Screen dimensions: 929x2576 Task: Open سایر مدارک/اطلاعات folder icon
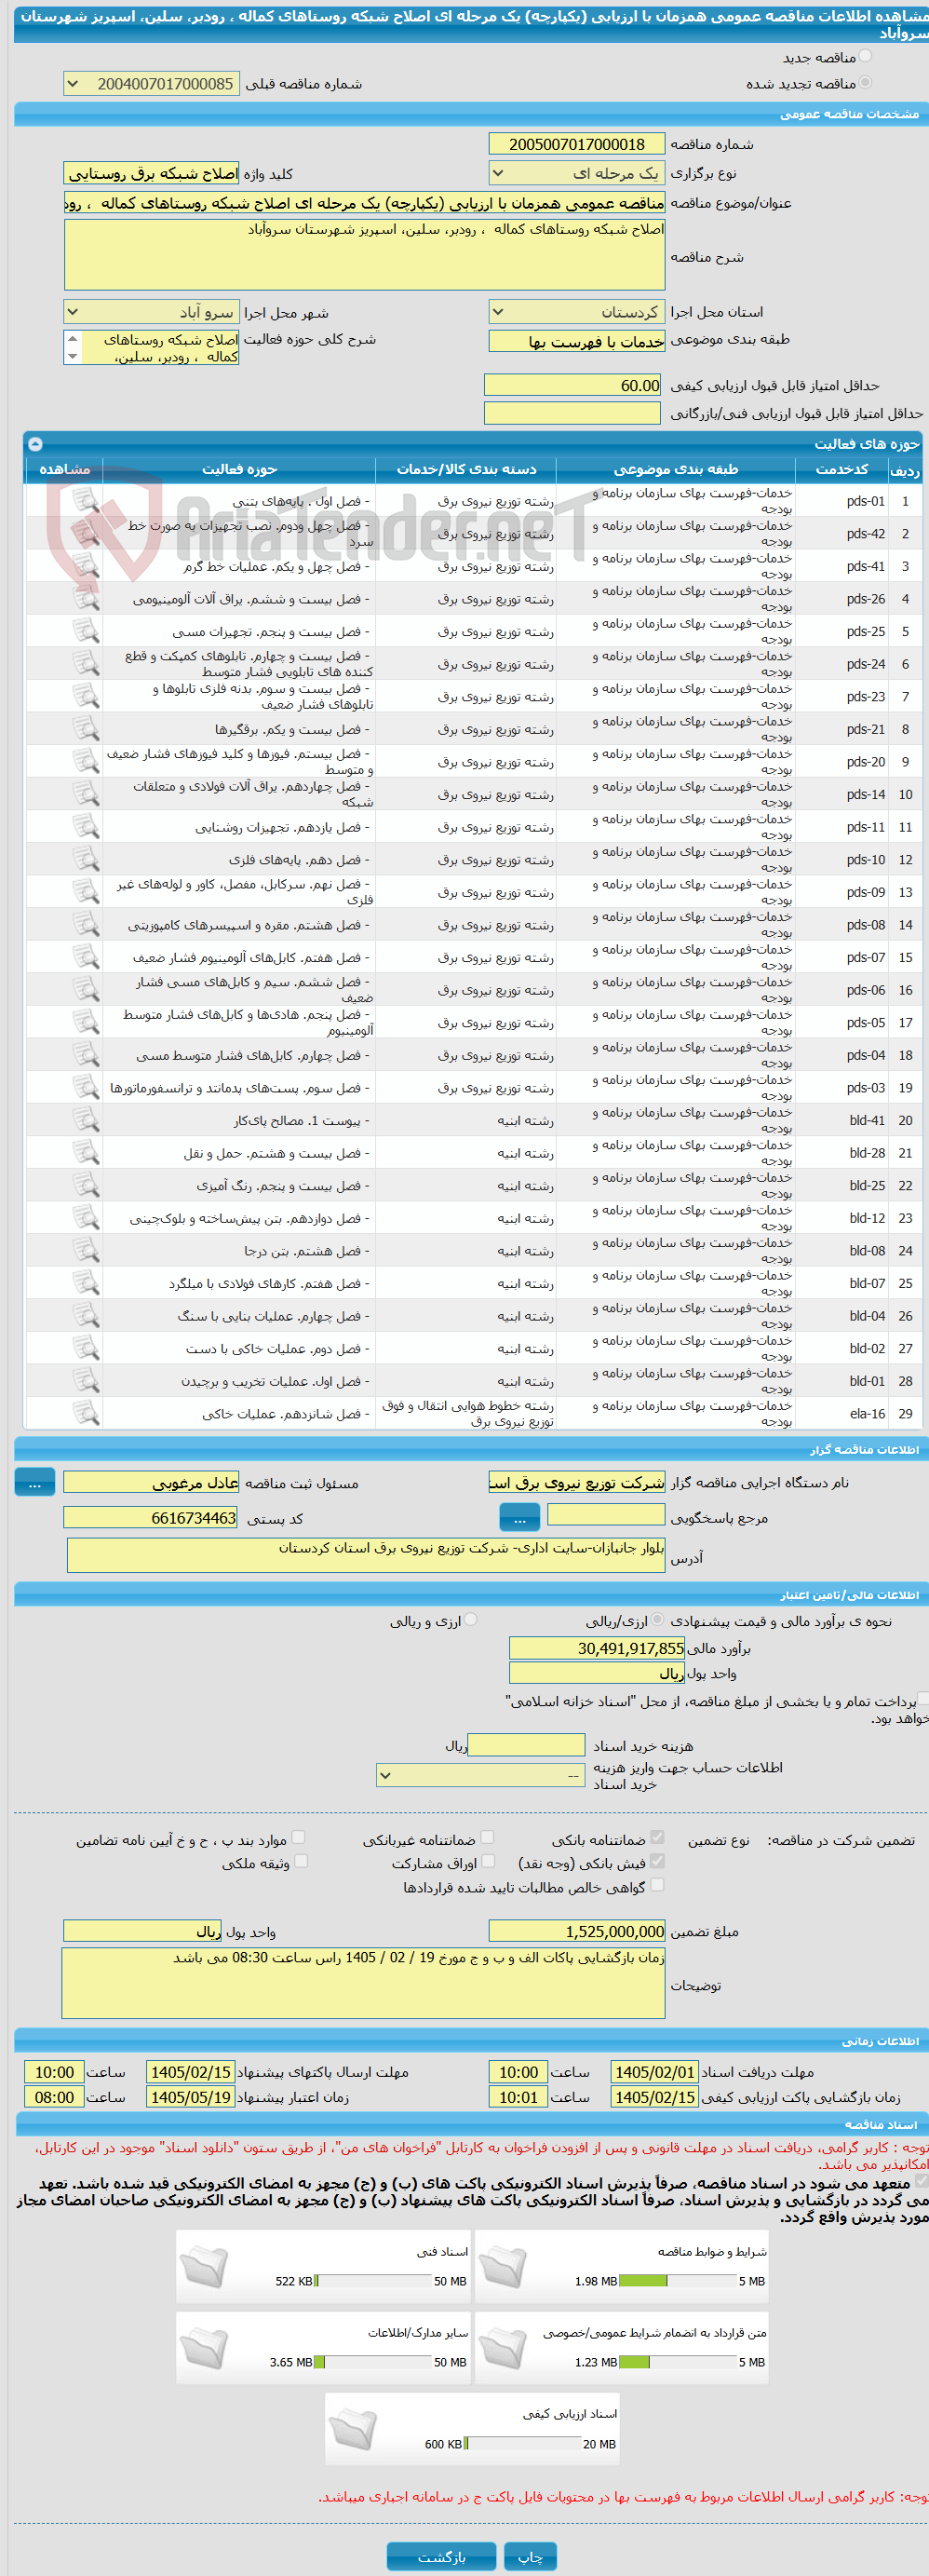tap(205, 2348)
